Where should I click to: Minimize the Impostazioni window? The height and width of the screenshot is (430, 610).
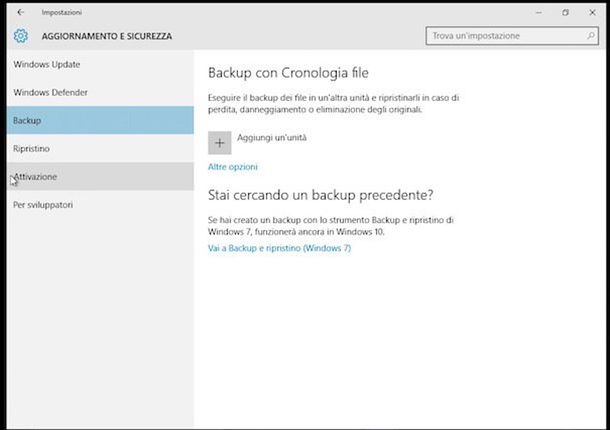pyautogui.click(x=539, y=12)
